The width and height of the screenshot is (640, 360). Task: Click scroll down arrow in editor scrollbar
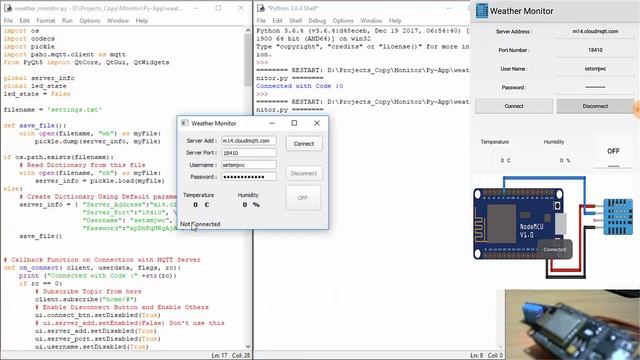[248, 347]
